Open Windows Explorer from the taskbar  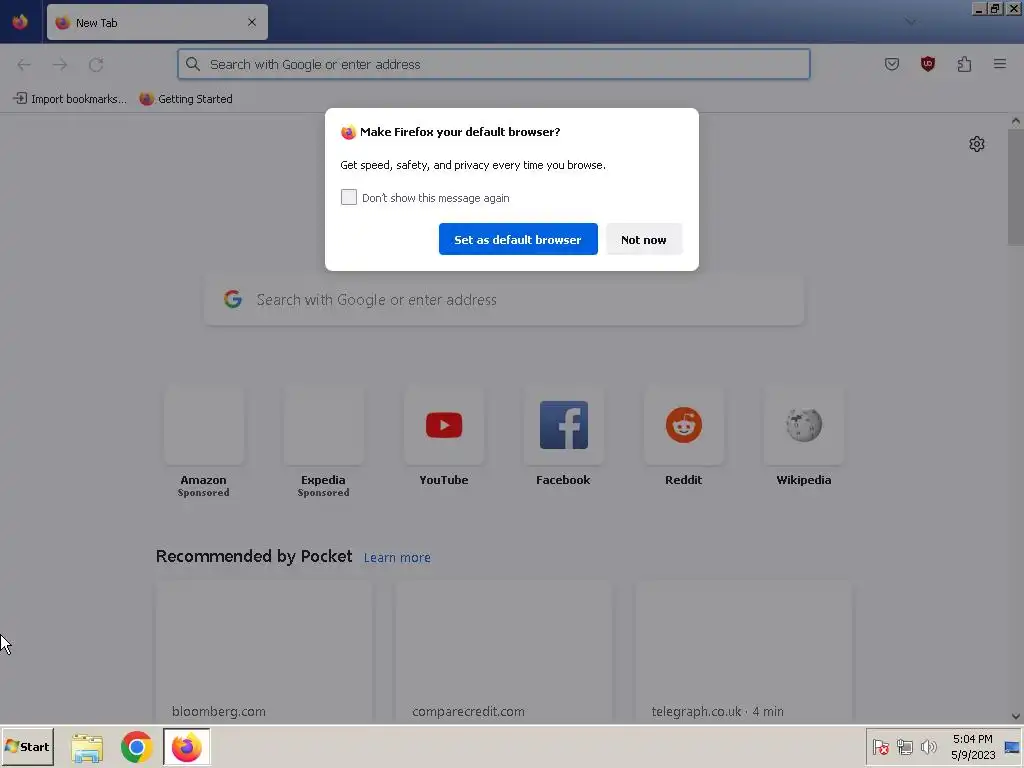pyautogui.click(x=87, y=747)
